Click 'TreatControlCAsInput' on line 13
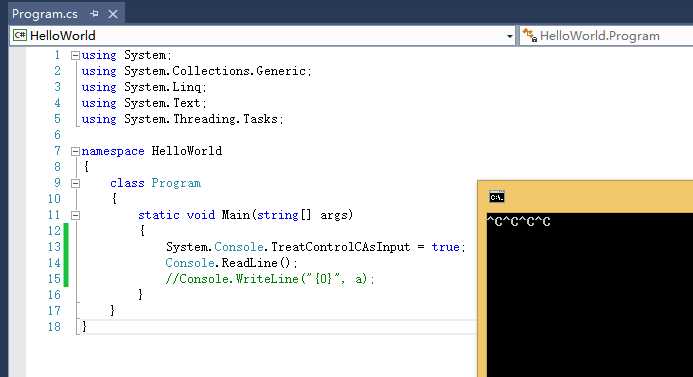Image resolution: width=693 pixels, height=377 pixels. (x=341, y=247)
